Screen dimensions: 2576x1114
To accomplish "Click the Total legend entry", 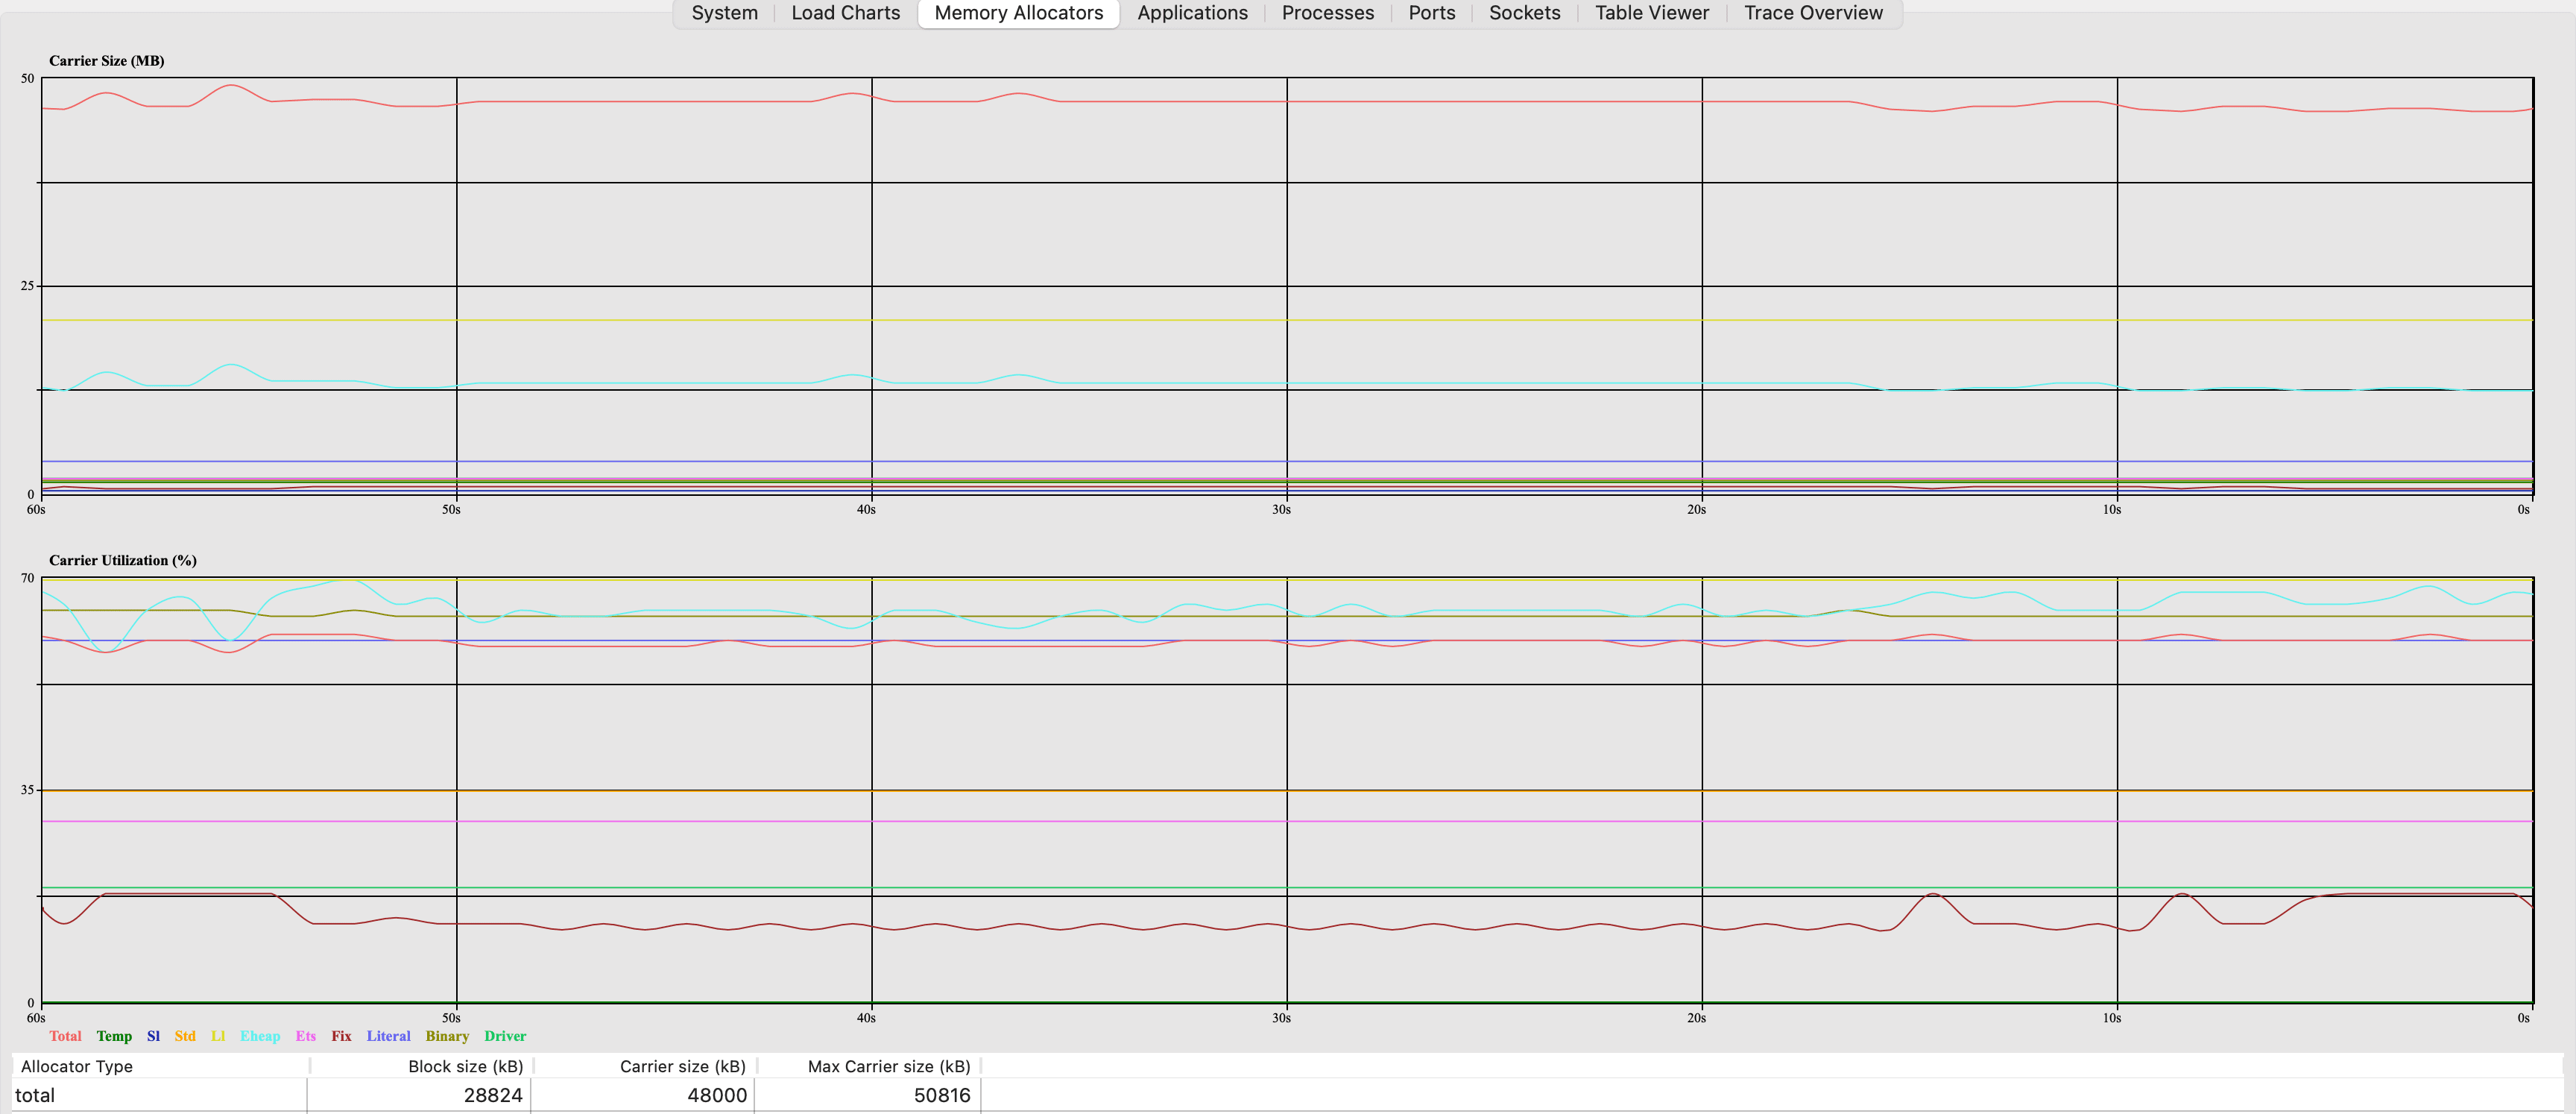I will point(66,1036).
